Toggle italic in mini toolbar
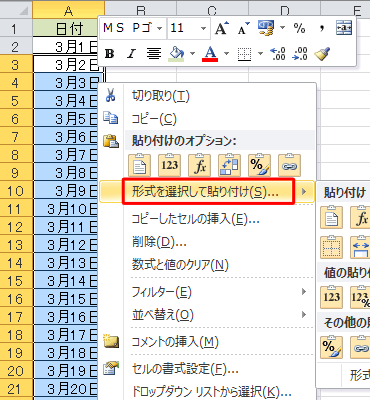This screenshot has height=400, width=370. click(x=132, y=54)
